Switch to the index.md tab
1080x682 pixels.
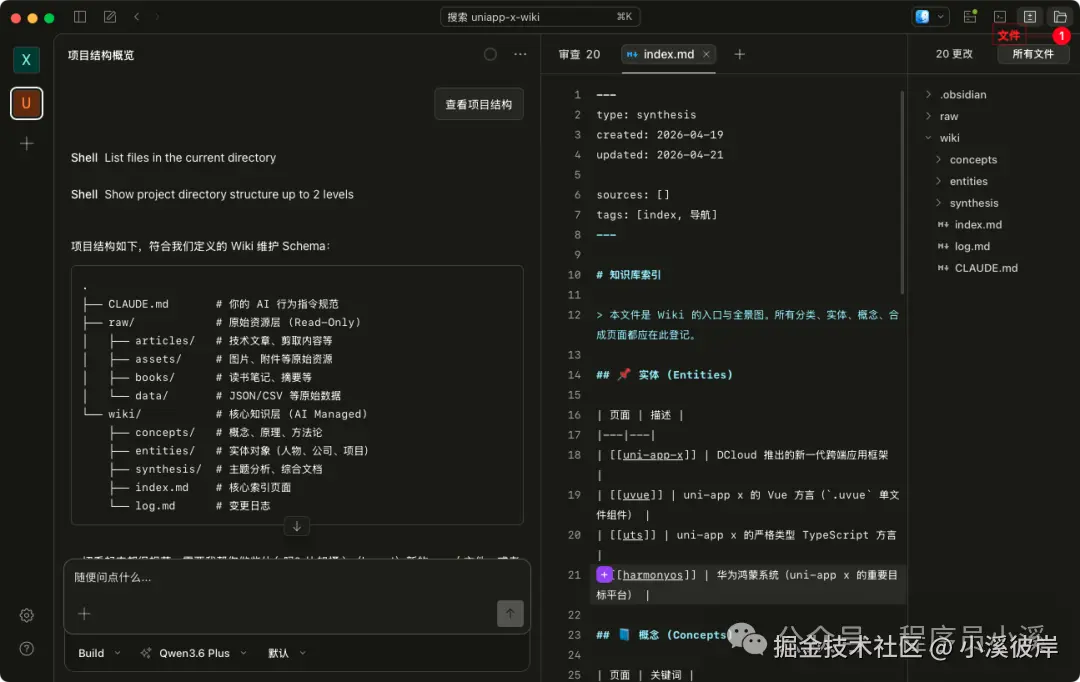click(x=668, y=54)
